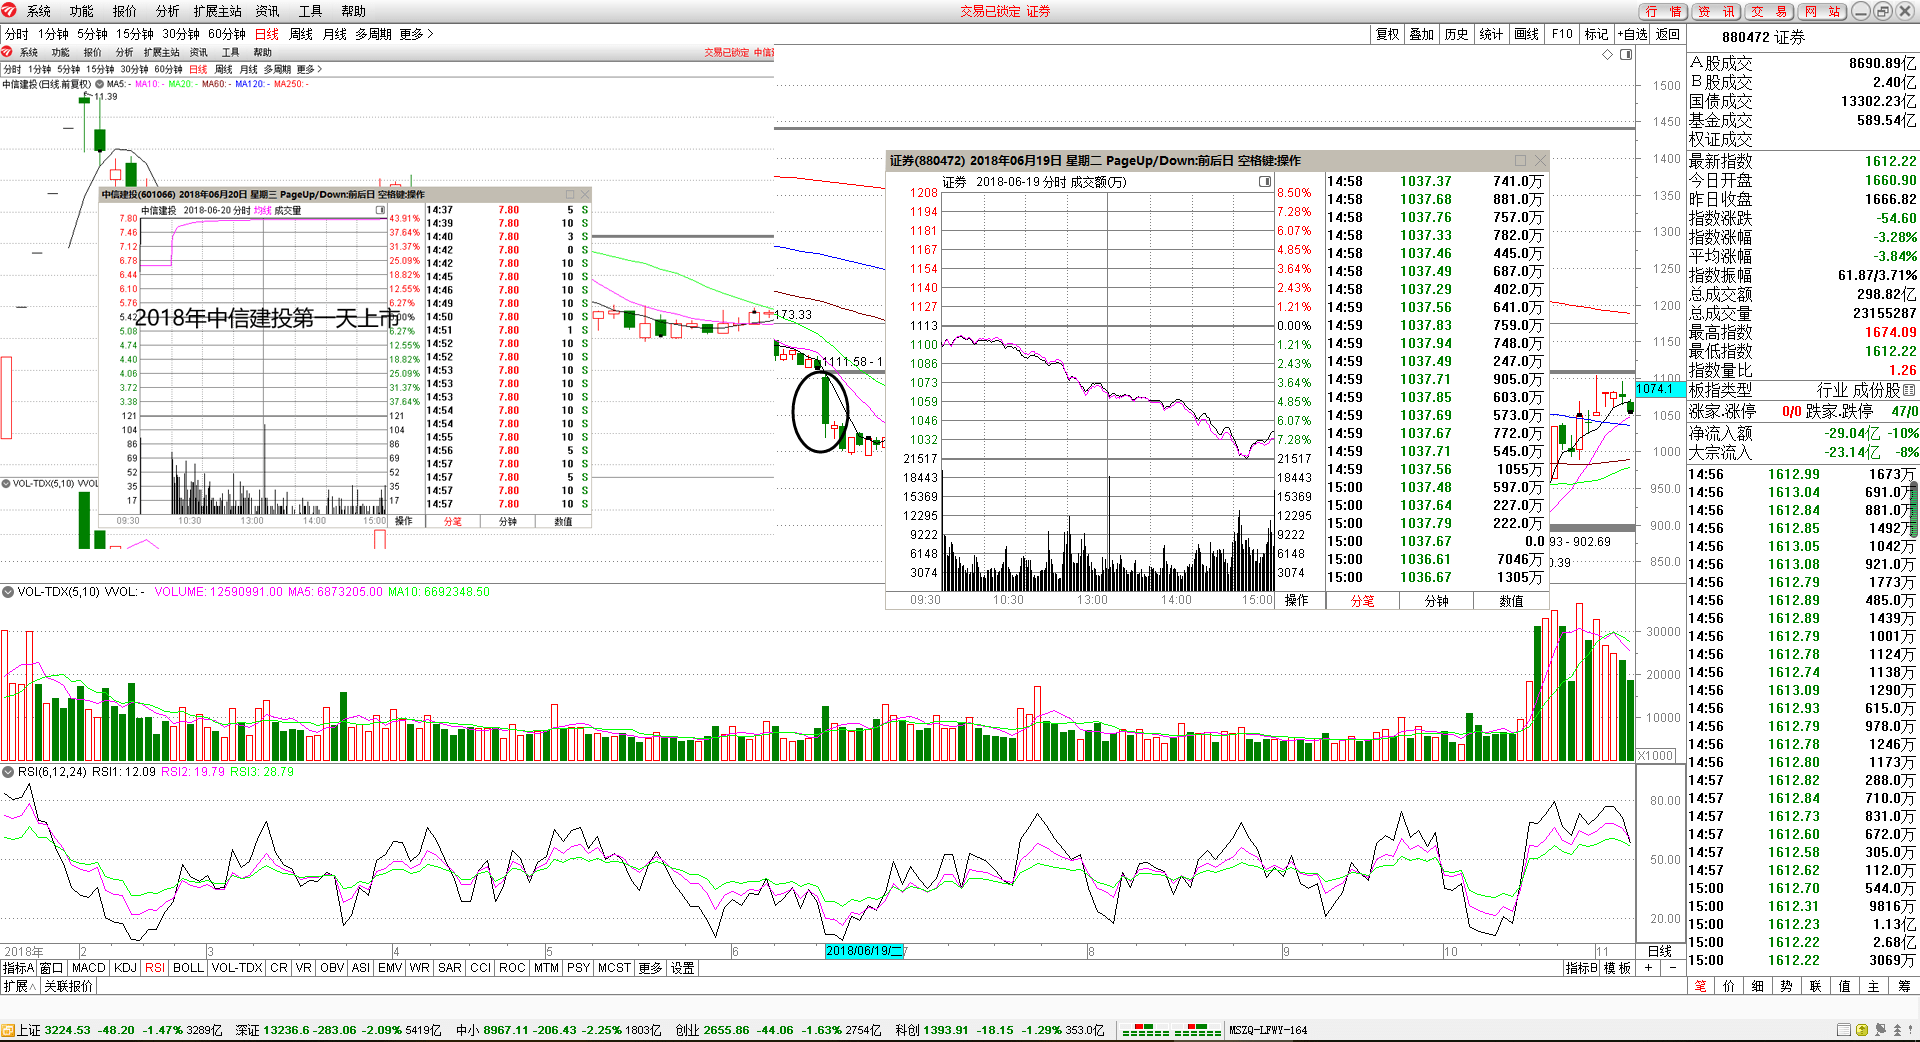1920x1042 pixels.
Task: Click the collapsed-circle icon beside the VOL-TDX indicator label
Action: click(8, 592)
